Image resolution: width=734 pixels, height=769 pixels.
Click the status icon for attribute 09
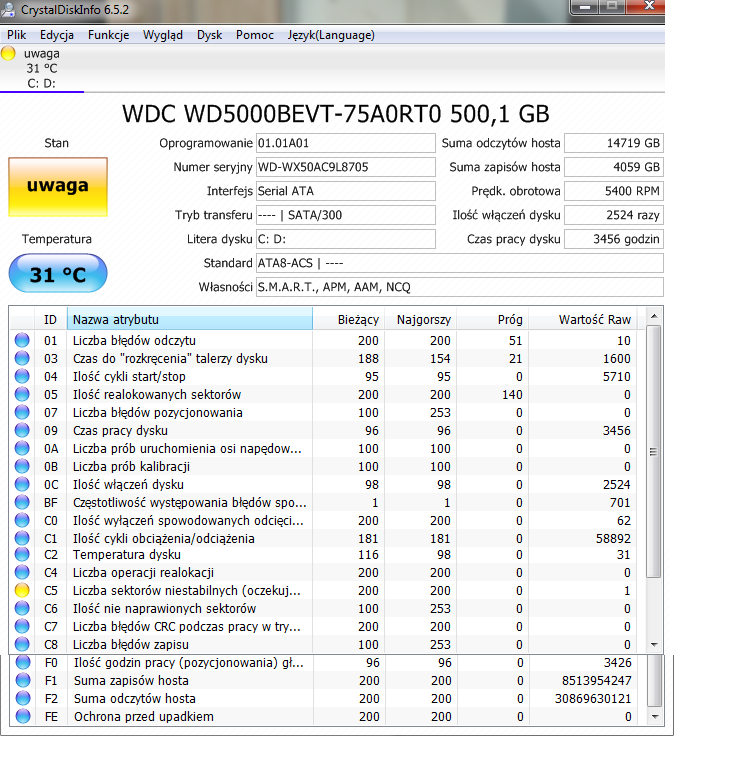[x=22, y=431]
